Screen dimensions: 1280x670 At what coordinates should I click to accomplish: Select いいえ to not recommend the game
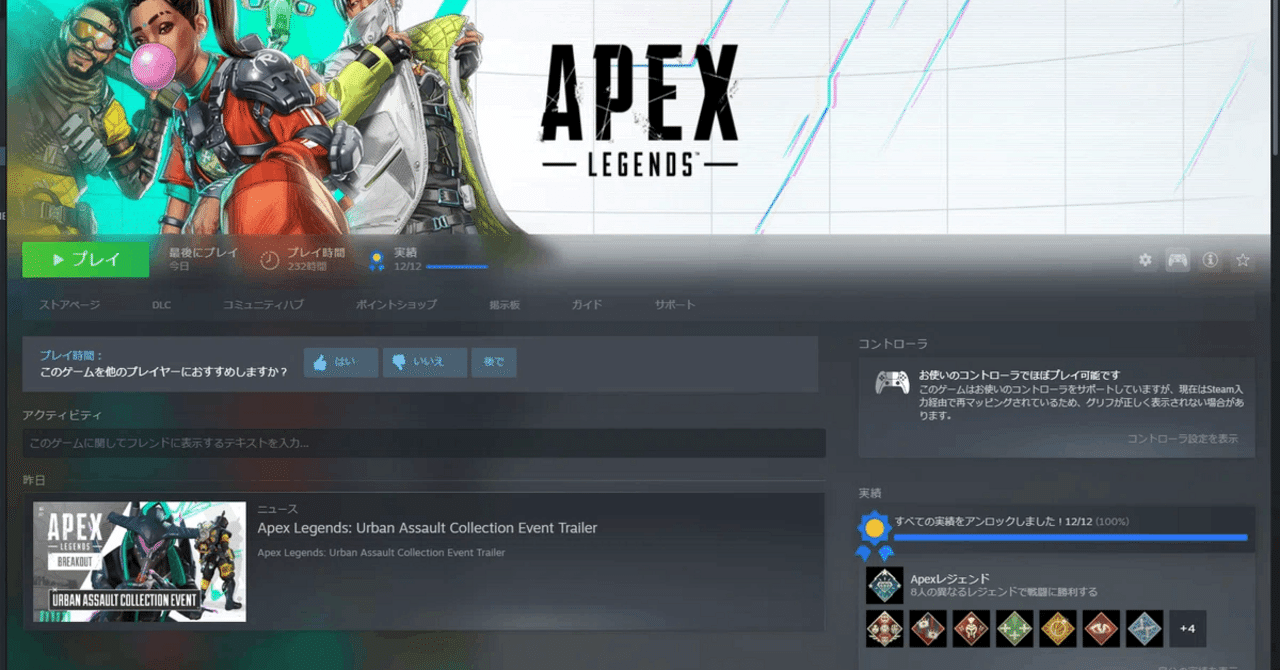coord(424,363)
